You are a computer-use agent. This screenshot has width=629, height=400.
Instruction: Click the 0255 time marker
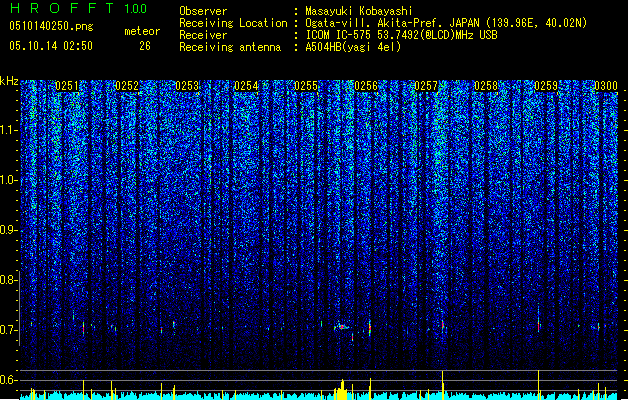[306, 86]
